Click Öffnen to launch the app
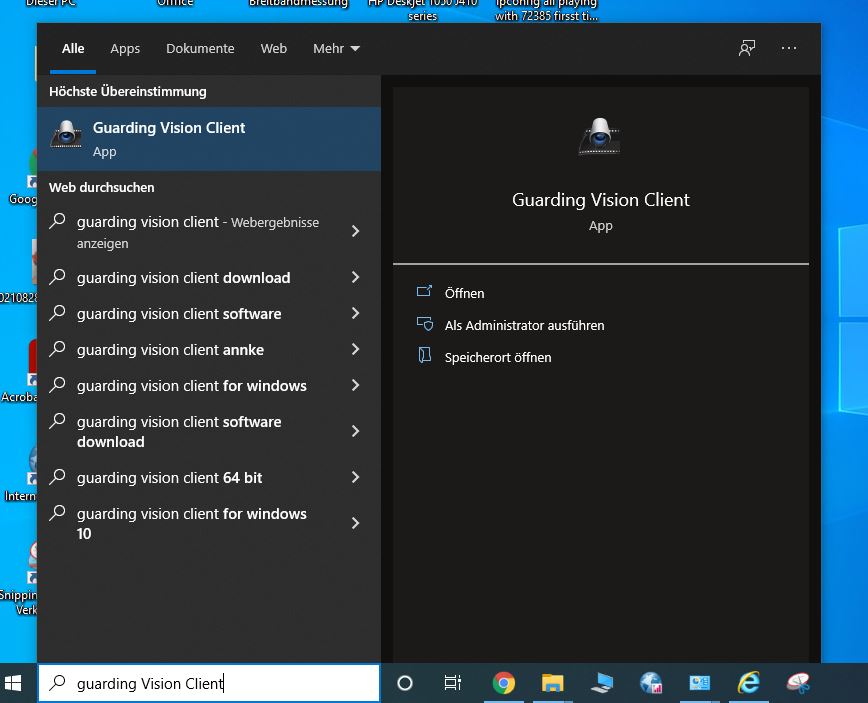This screenshot has height=703, width=868. [464, 293]
